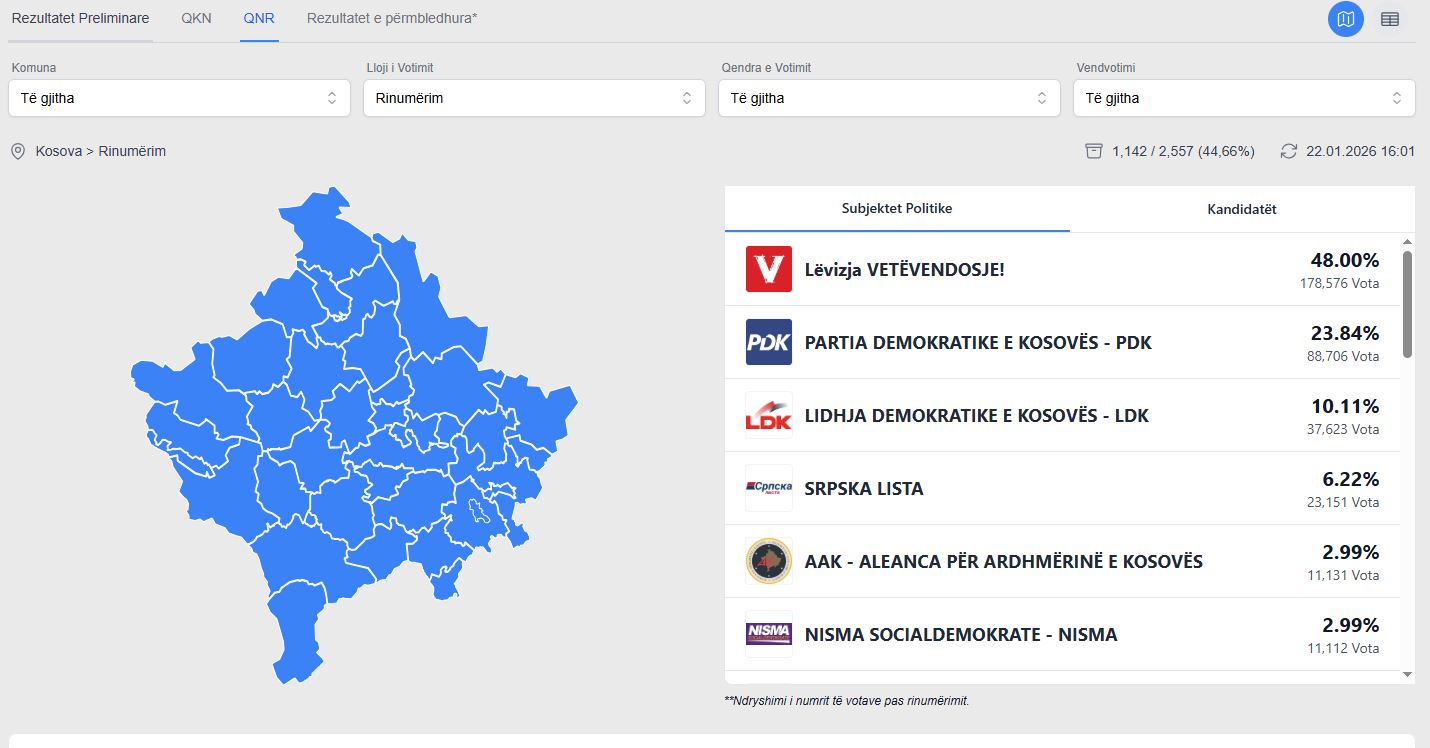Screen dimensions: 1430x748
Task: Click the ballot box counted icon
Action: (1094, 151)
